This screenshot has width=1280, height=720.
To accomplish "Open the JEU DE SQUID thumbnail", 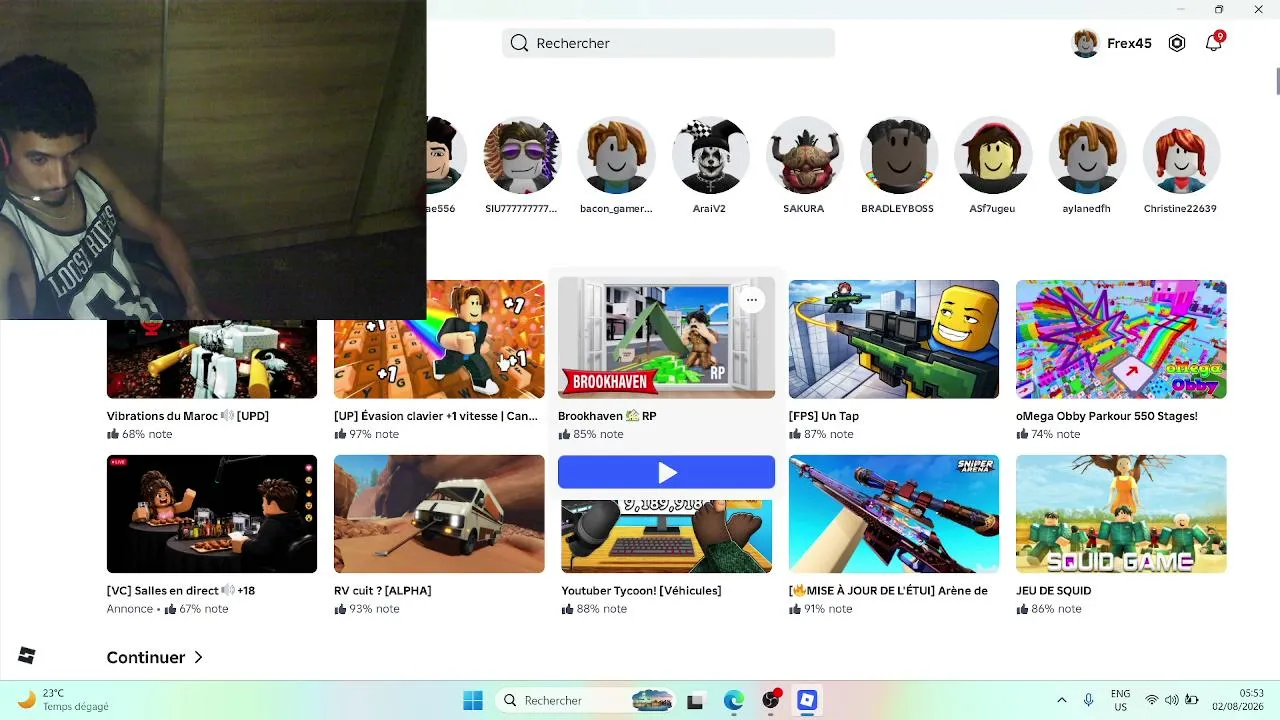I will 1121,514.
